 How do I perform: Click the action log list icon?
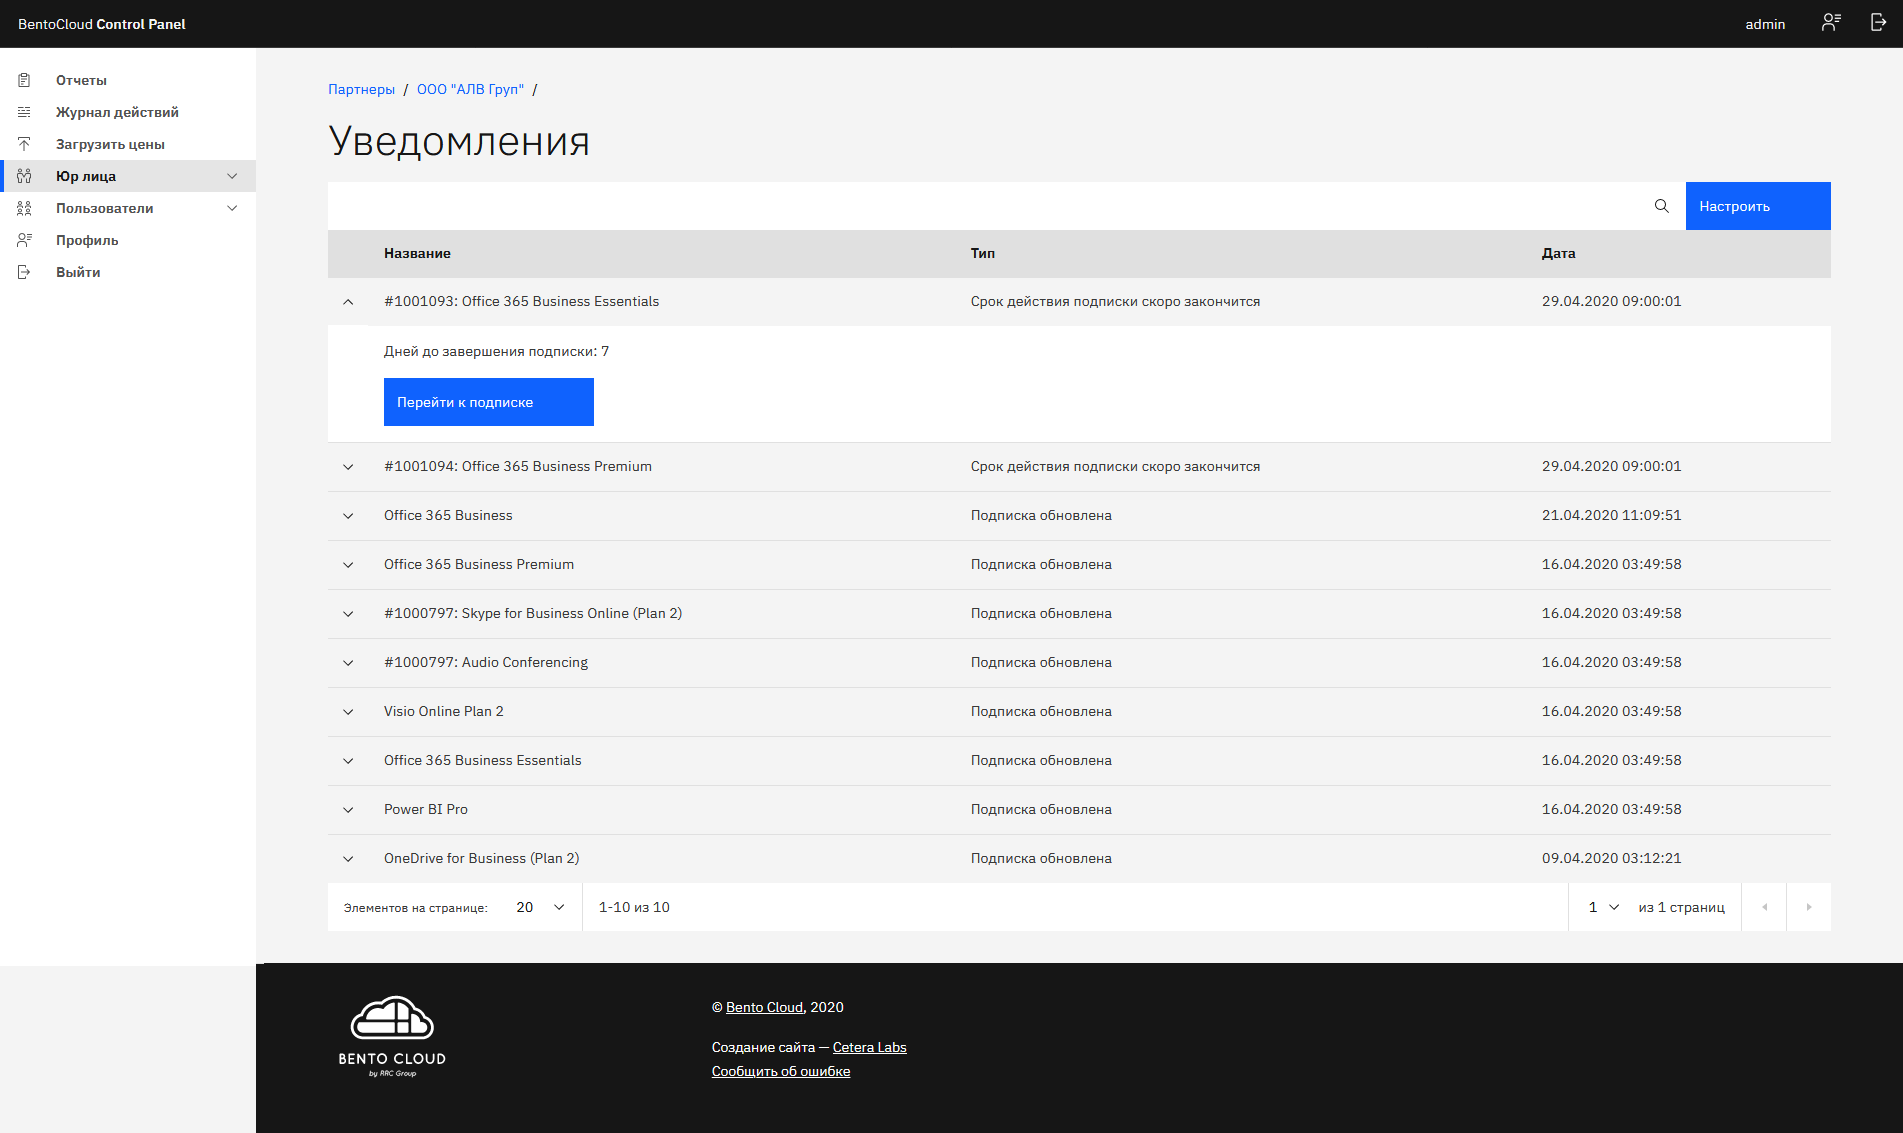[24, 112]
